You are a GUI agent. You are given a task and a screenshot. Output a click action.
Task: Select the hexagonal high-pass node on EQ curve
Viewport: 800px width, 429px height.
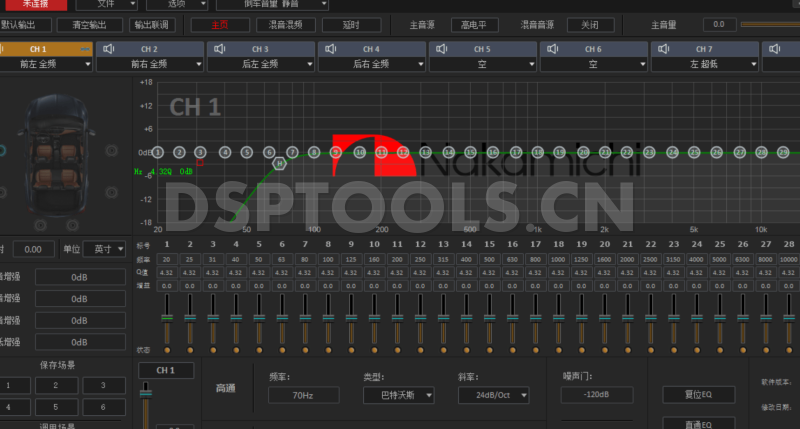click(x=280, y=162)
